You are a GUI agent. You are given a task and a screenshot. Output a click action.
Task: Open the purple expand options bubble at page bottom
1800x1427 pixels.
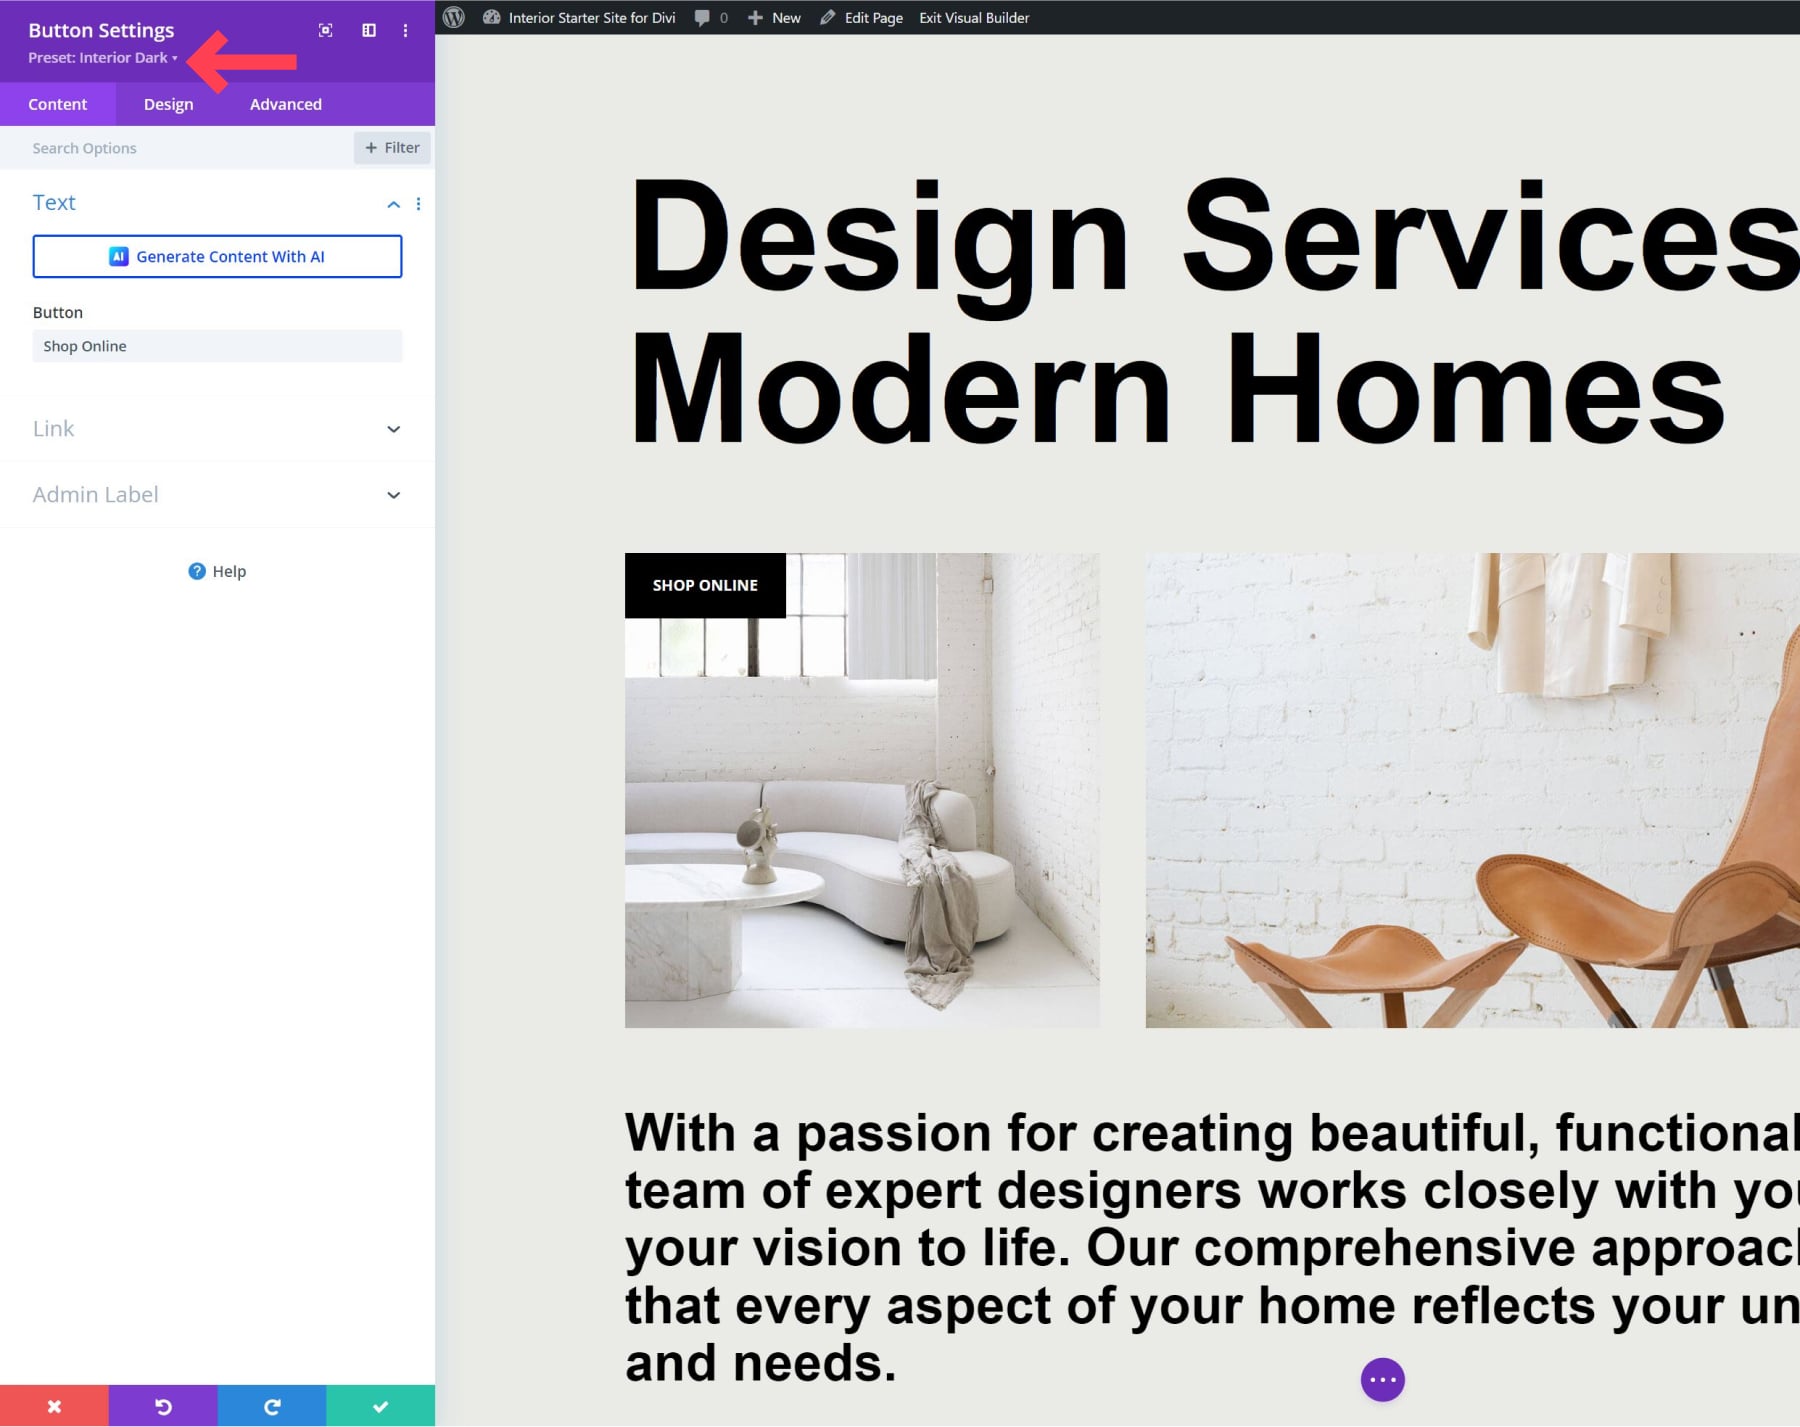1382,1379
